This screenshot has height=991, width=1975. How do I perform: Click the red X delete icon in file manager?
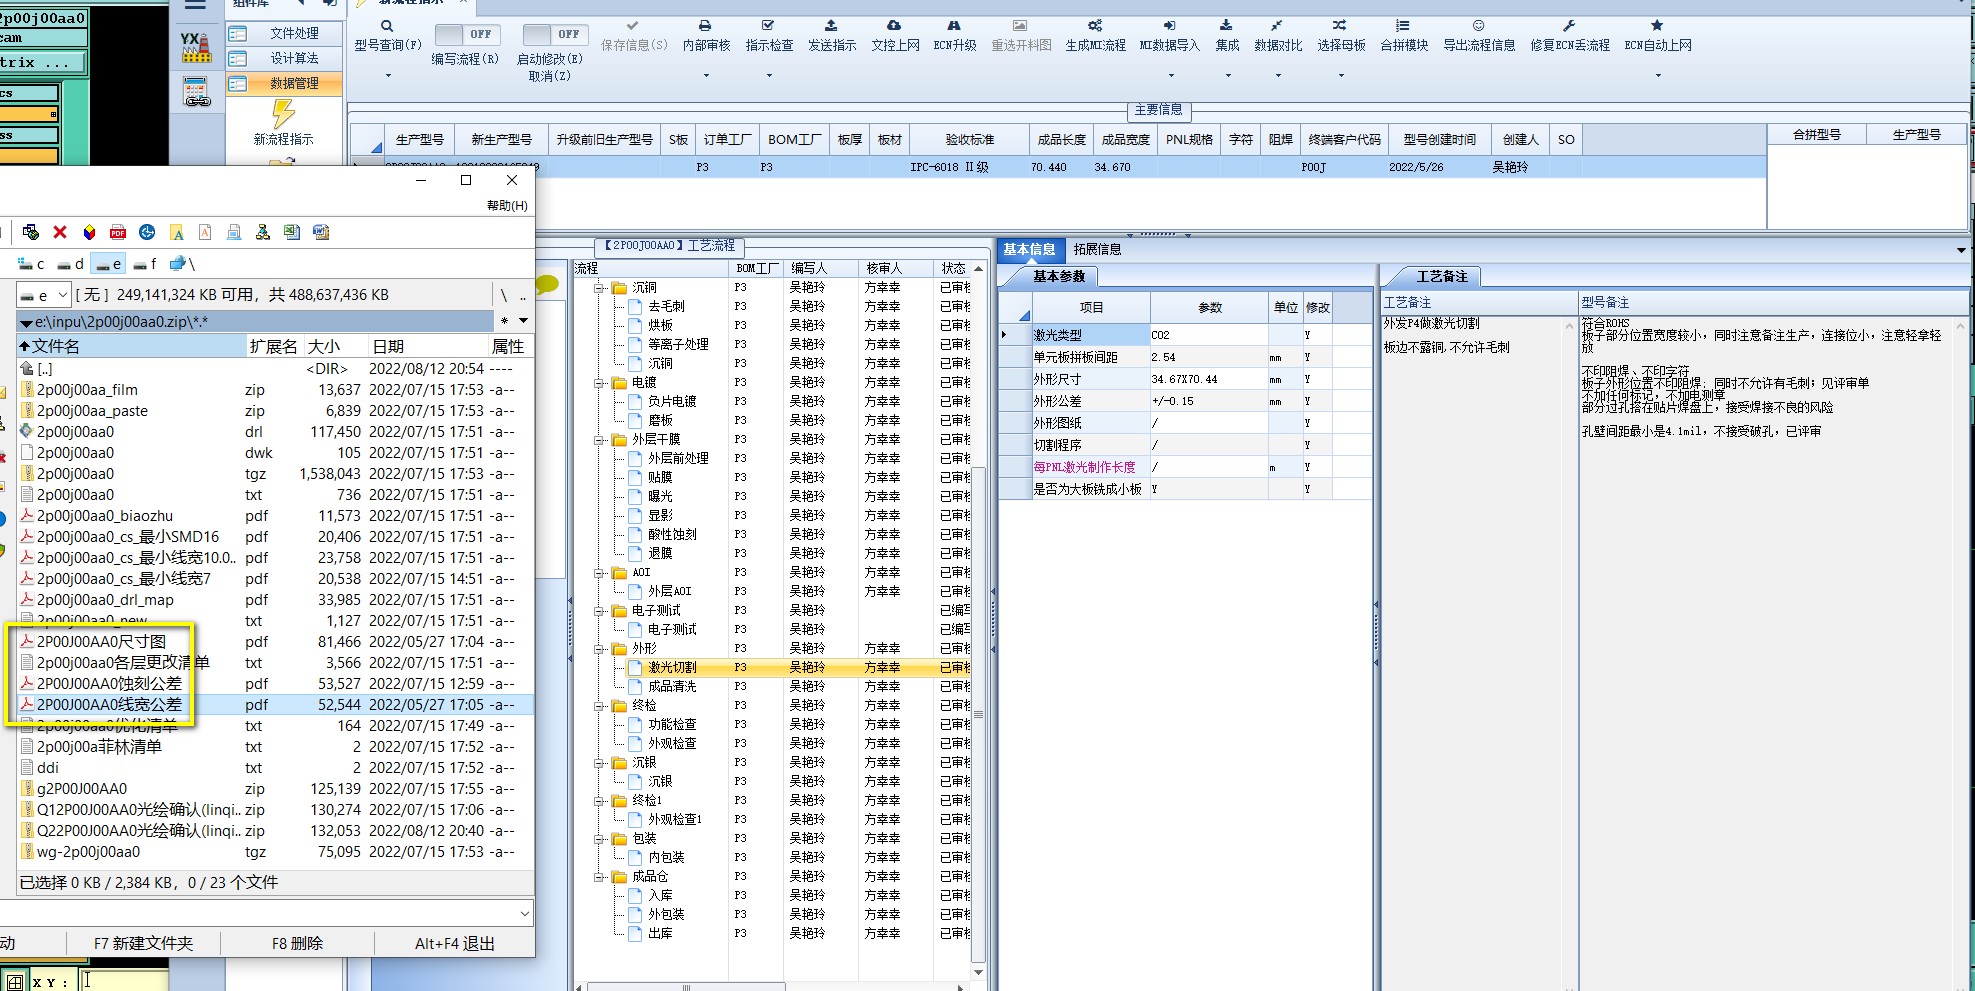coord(60,232)
